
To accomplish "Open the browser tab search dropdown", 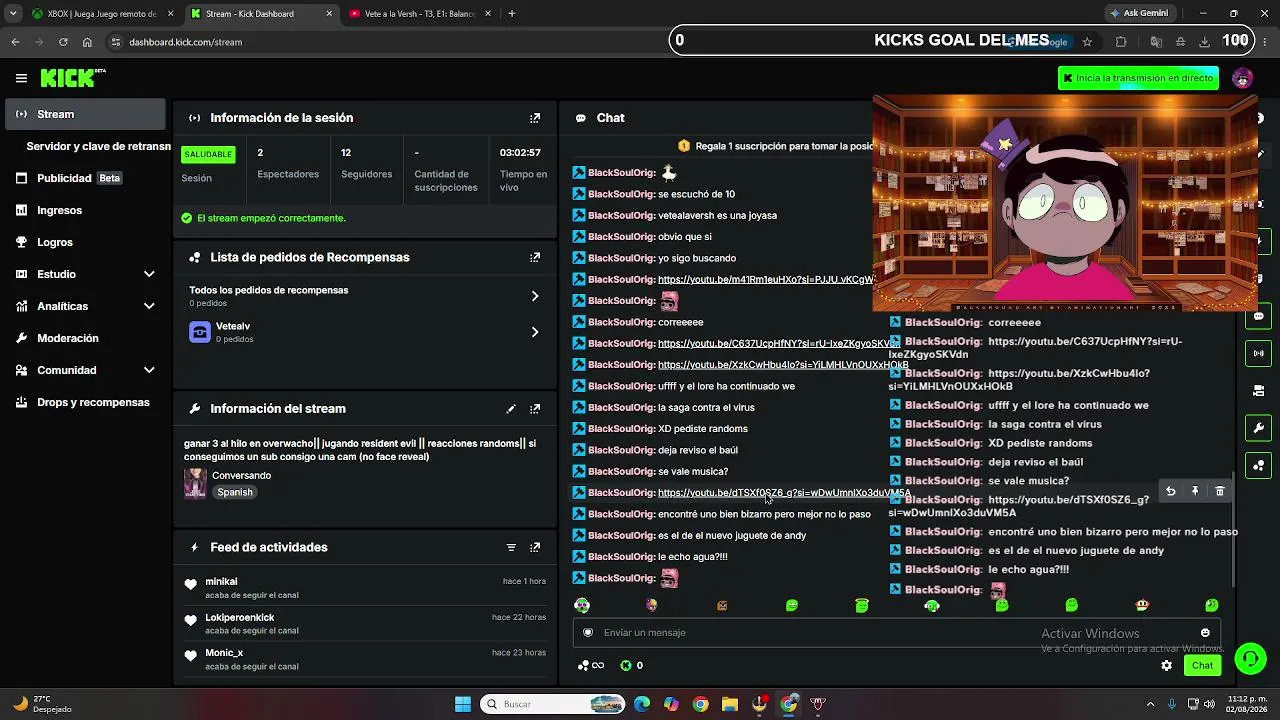I will point(13,14).
